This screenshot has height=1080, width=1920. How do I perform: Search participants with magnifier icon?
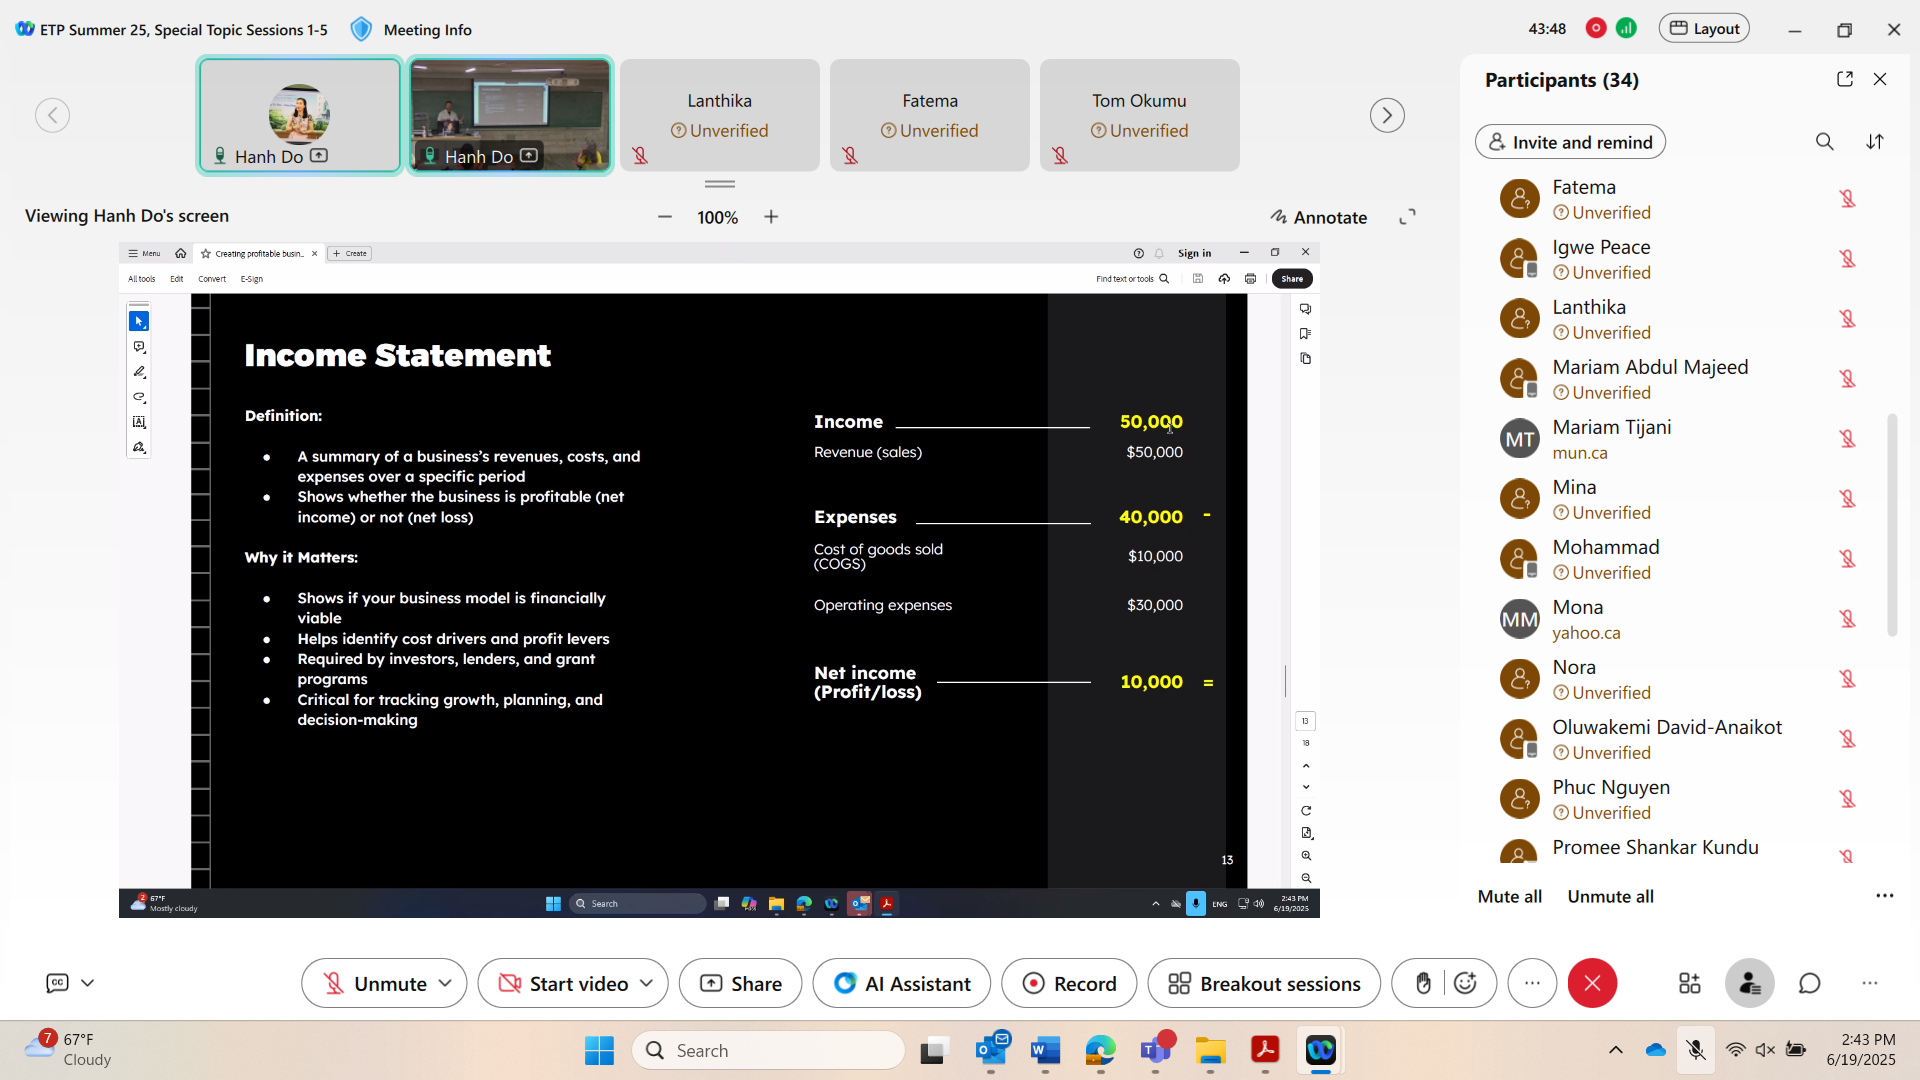coord(1825,142)
